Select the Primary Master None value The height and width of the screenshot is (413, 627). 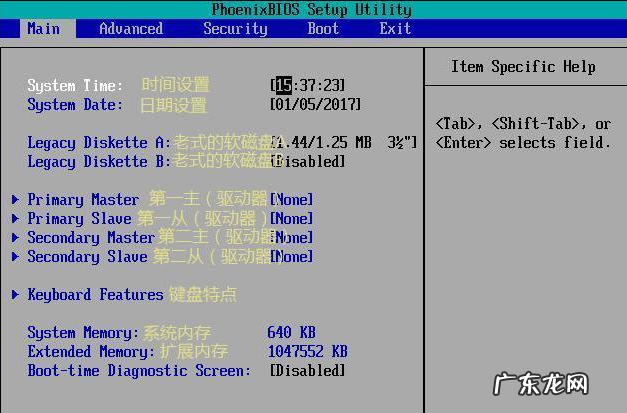(293, 200)
